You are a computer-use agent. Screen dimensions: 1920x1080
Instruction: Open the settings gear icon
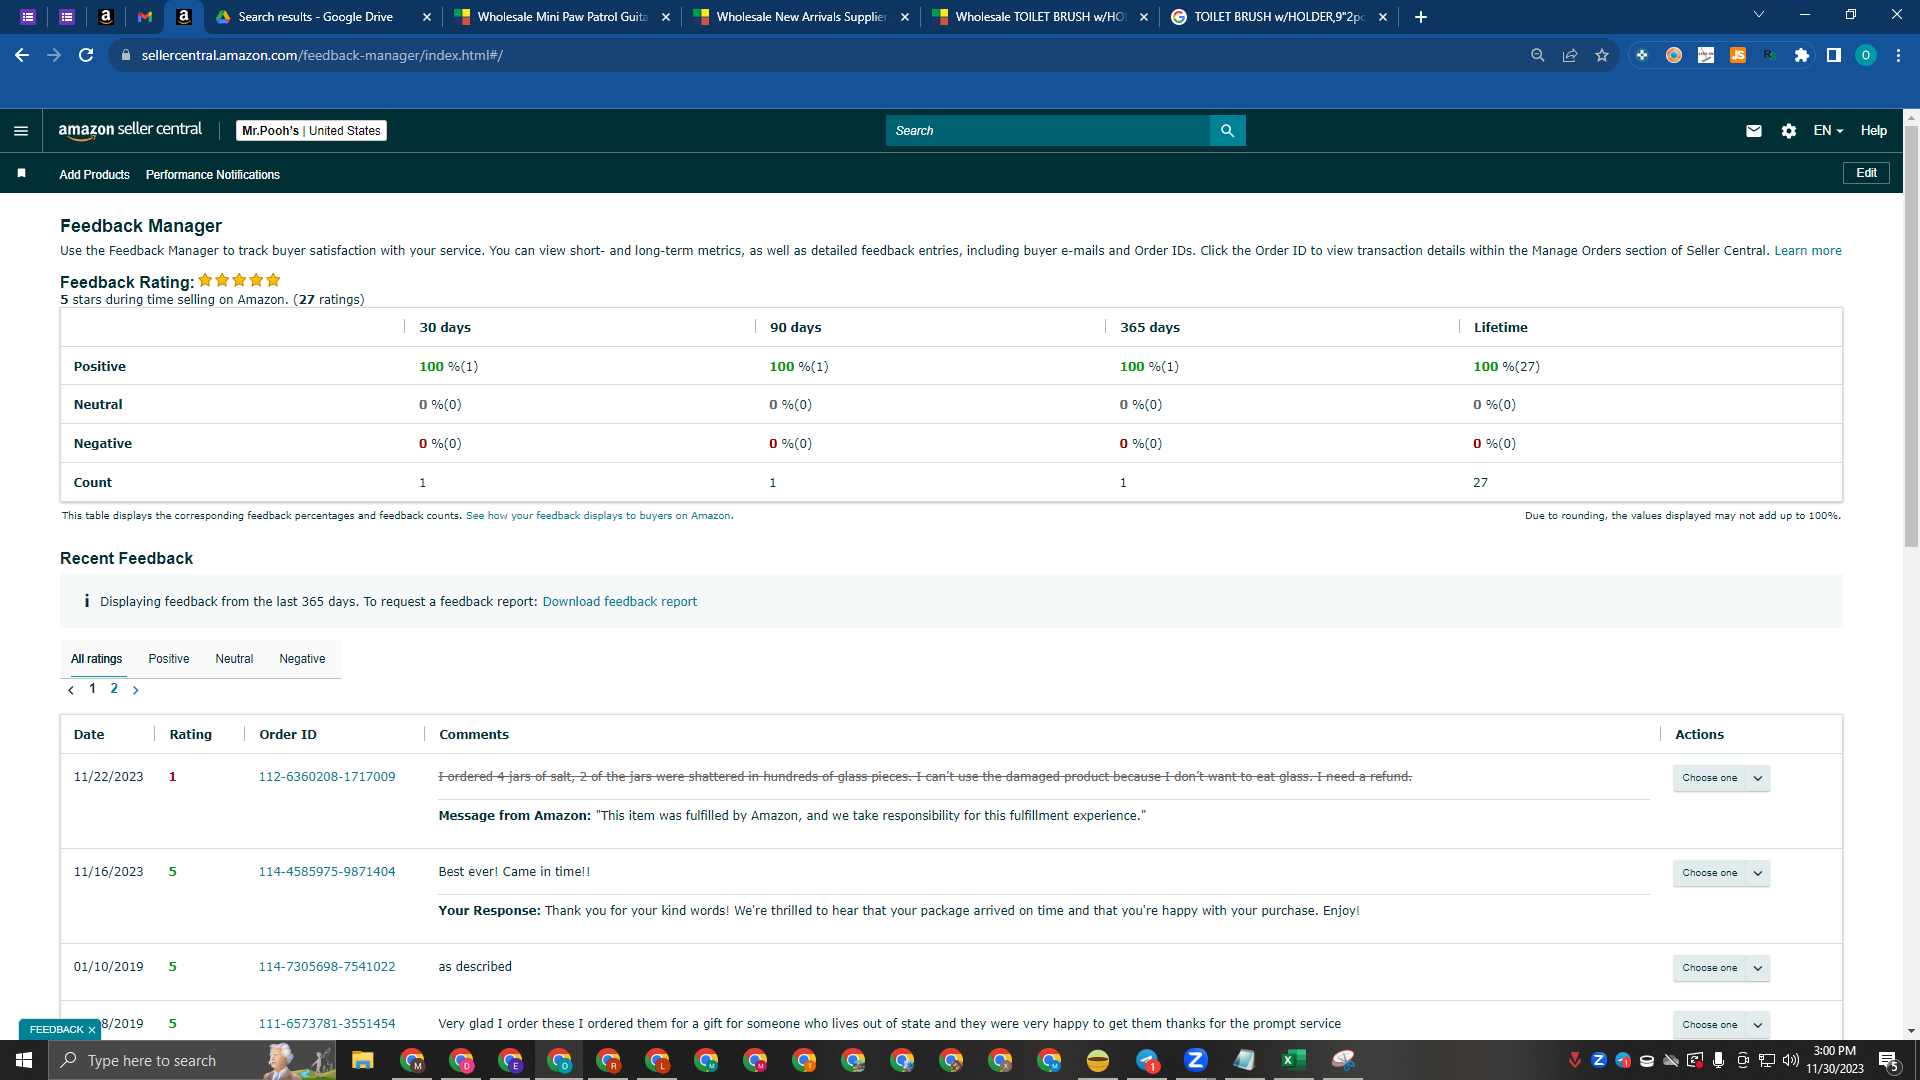[x=1789, y=131]
